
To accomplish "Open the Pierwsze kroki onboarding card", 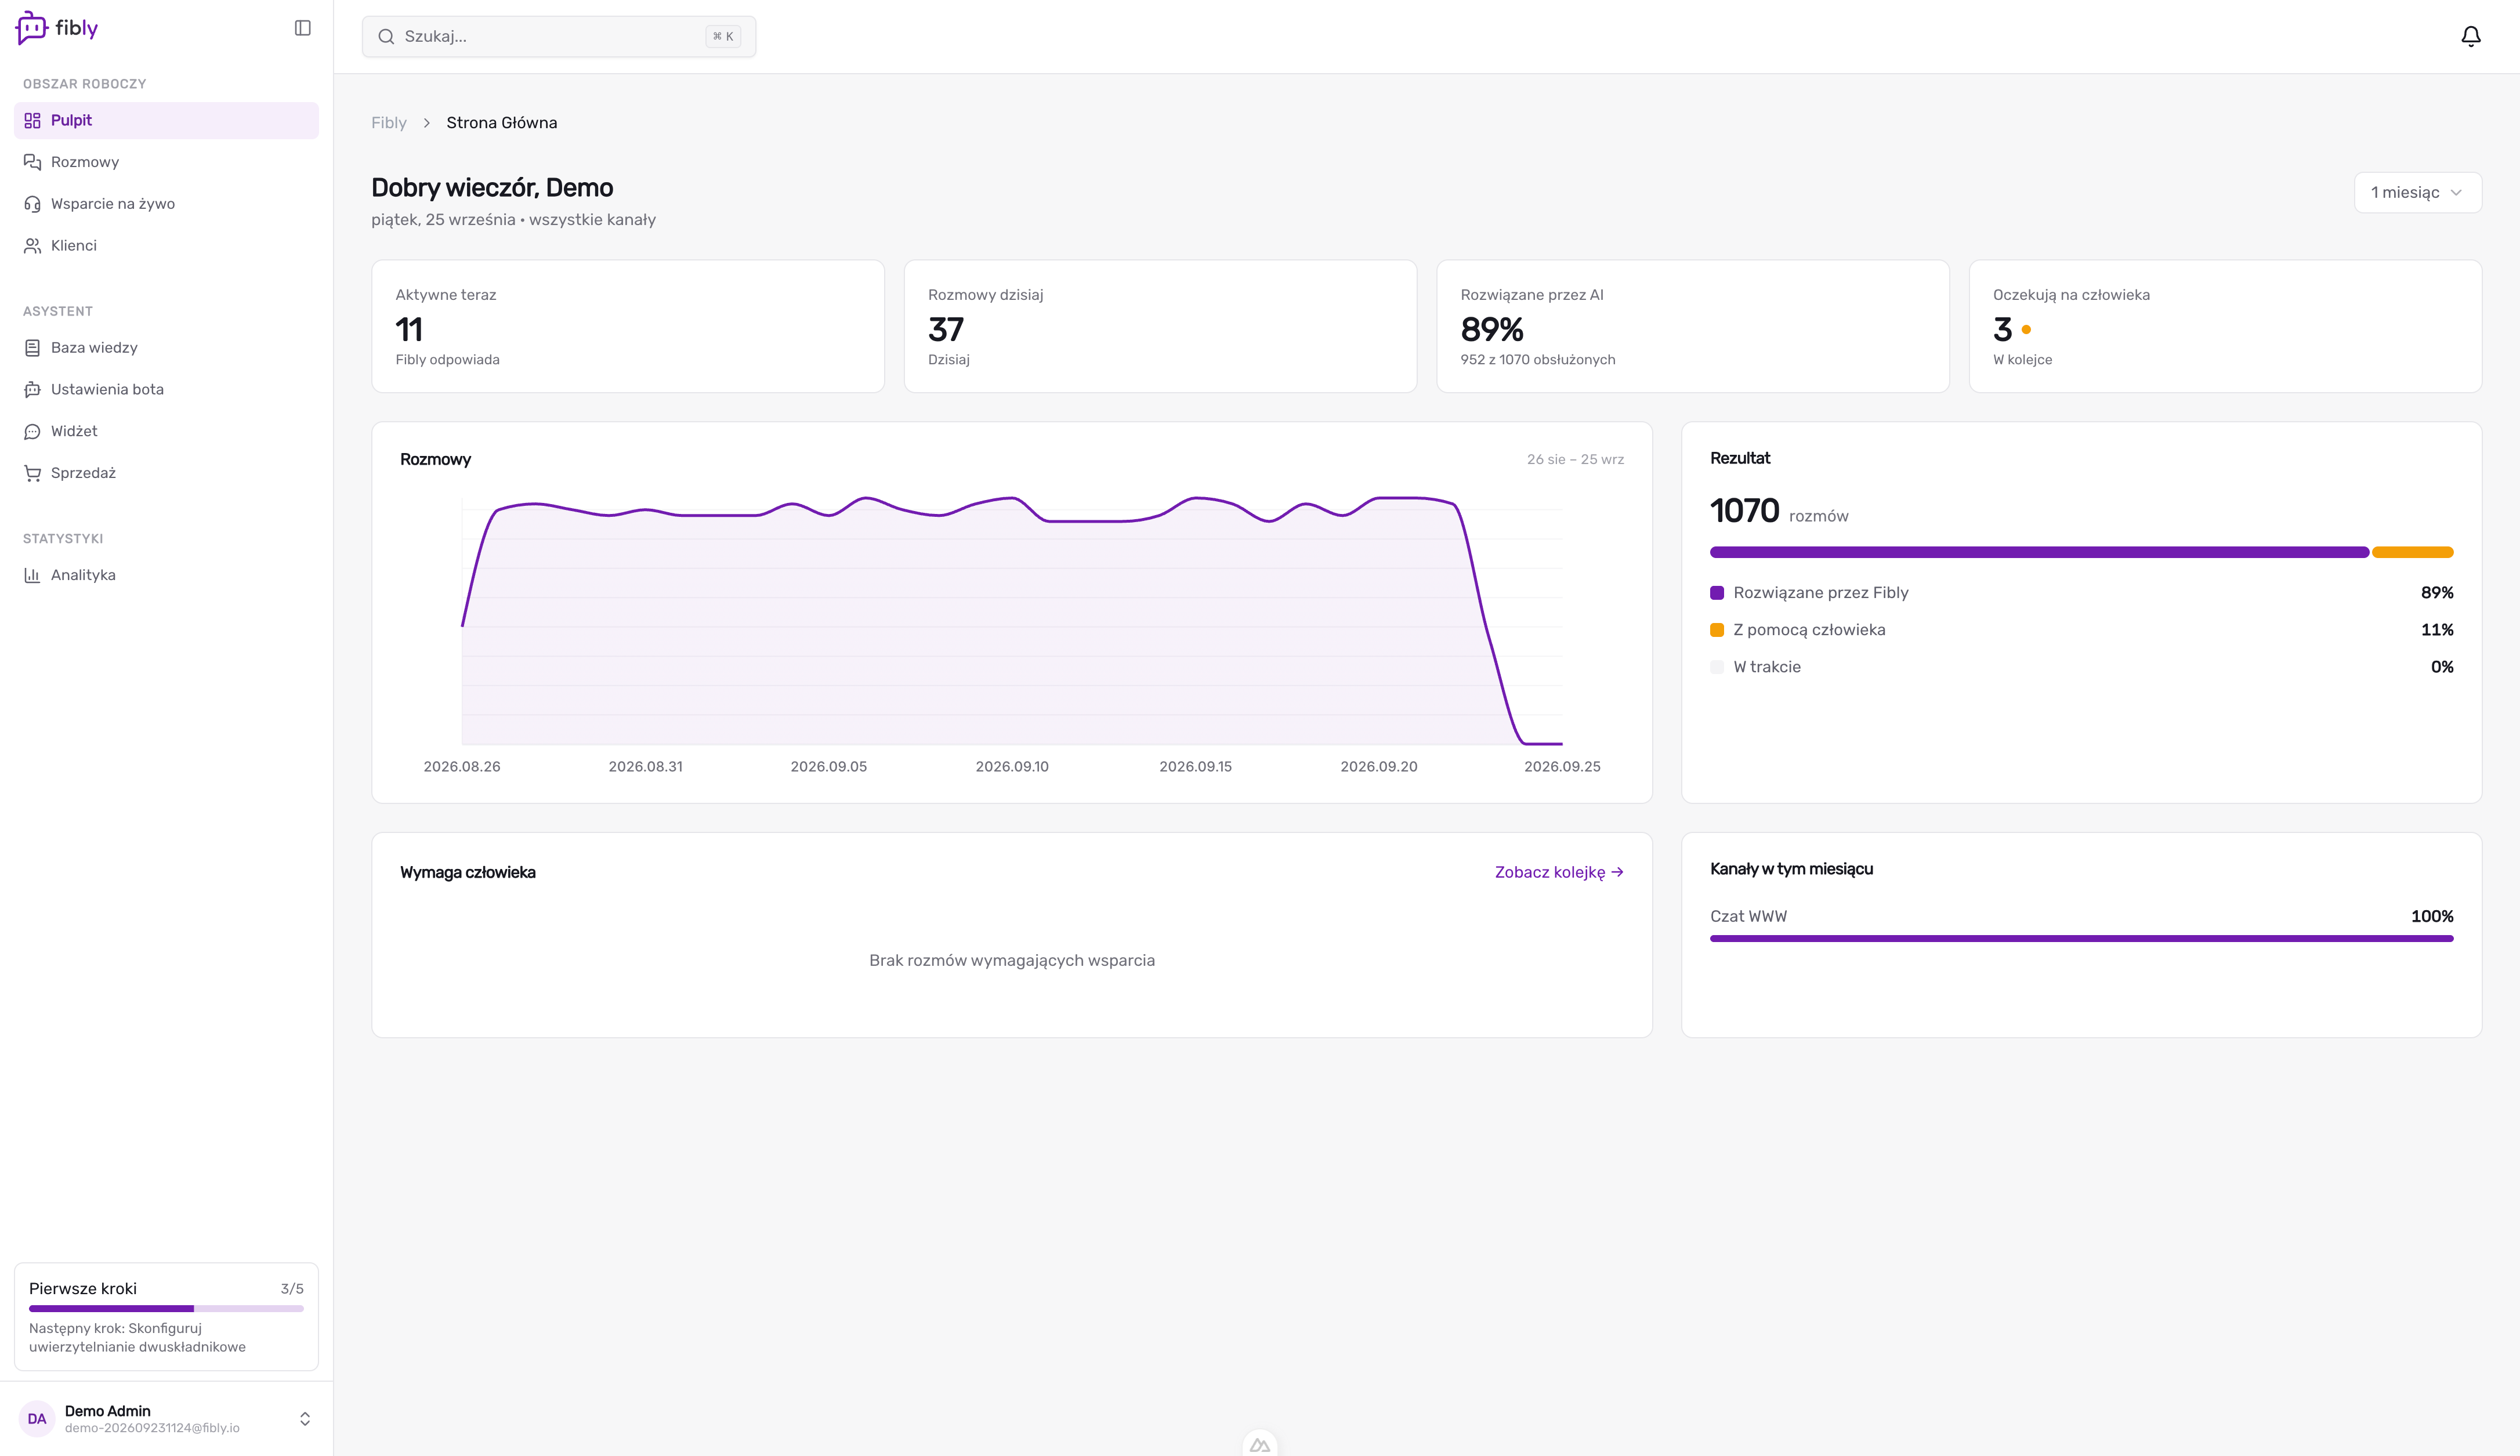I will [x=166, y=1316].
